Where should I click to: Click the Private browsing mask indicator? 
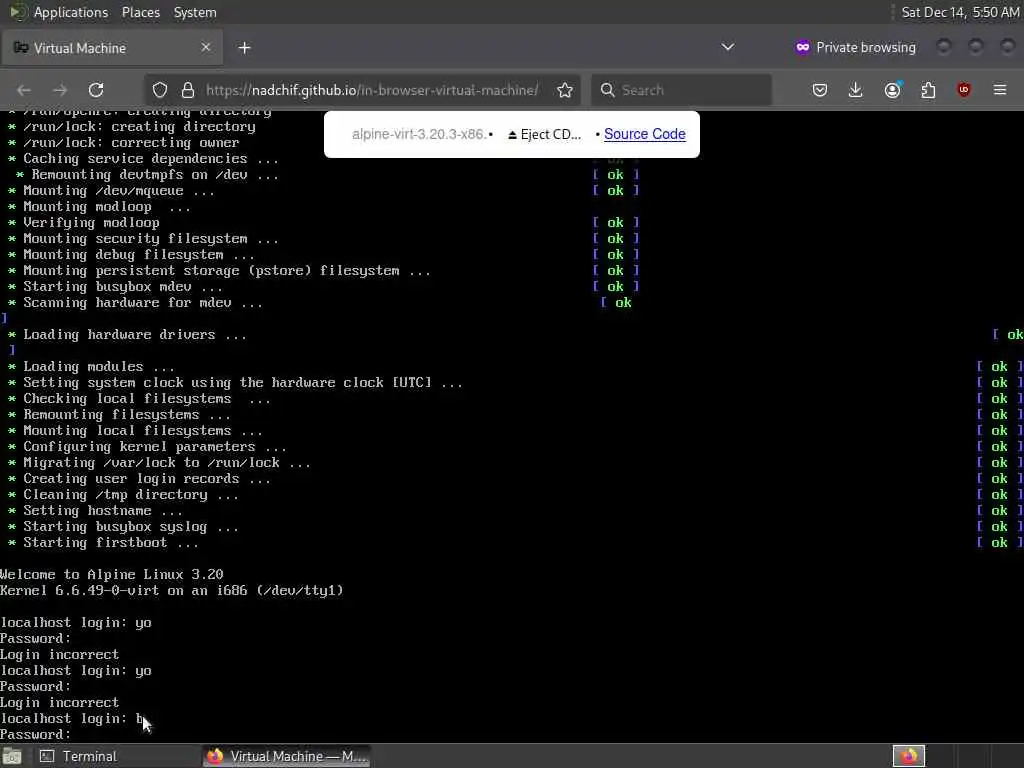[856, 47]
